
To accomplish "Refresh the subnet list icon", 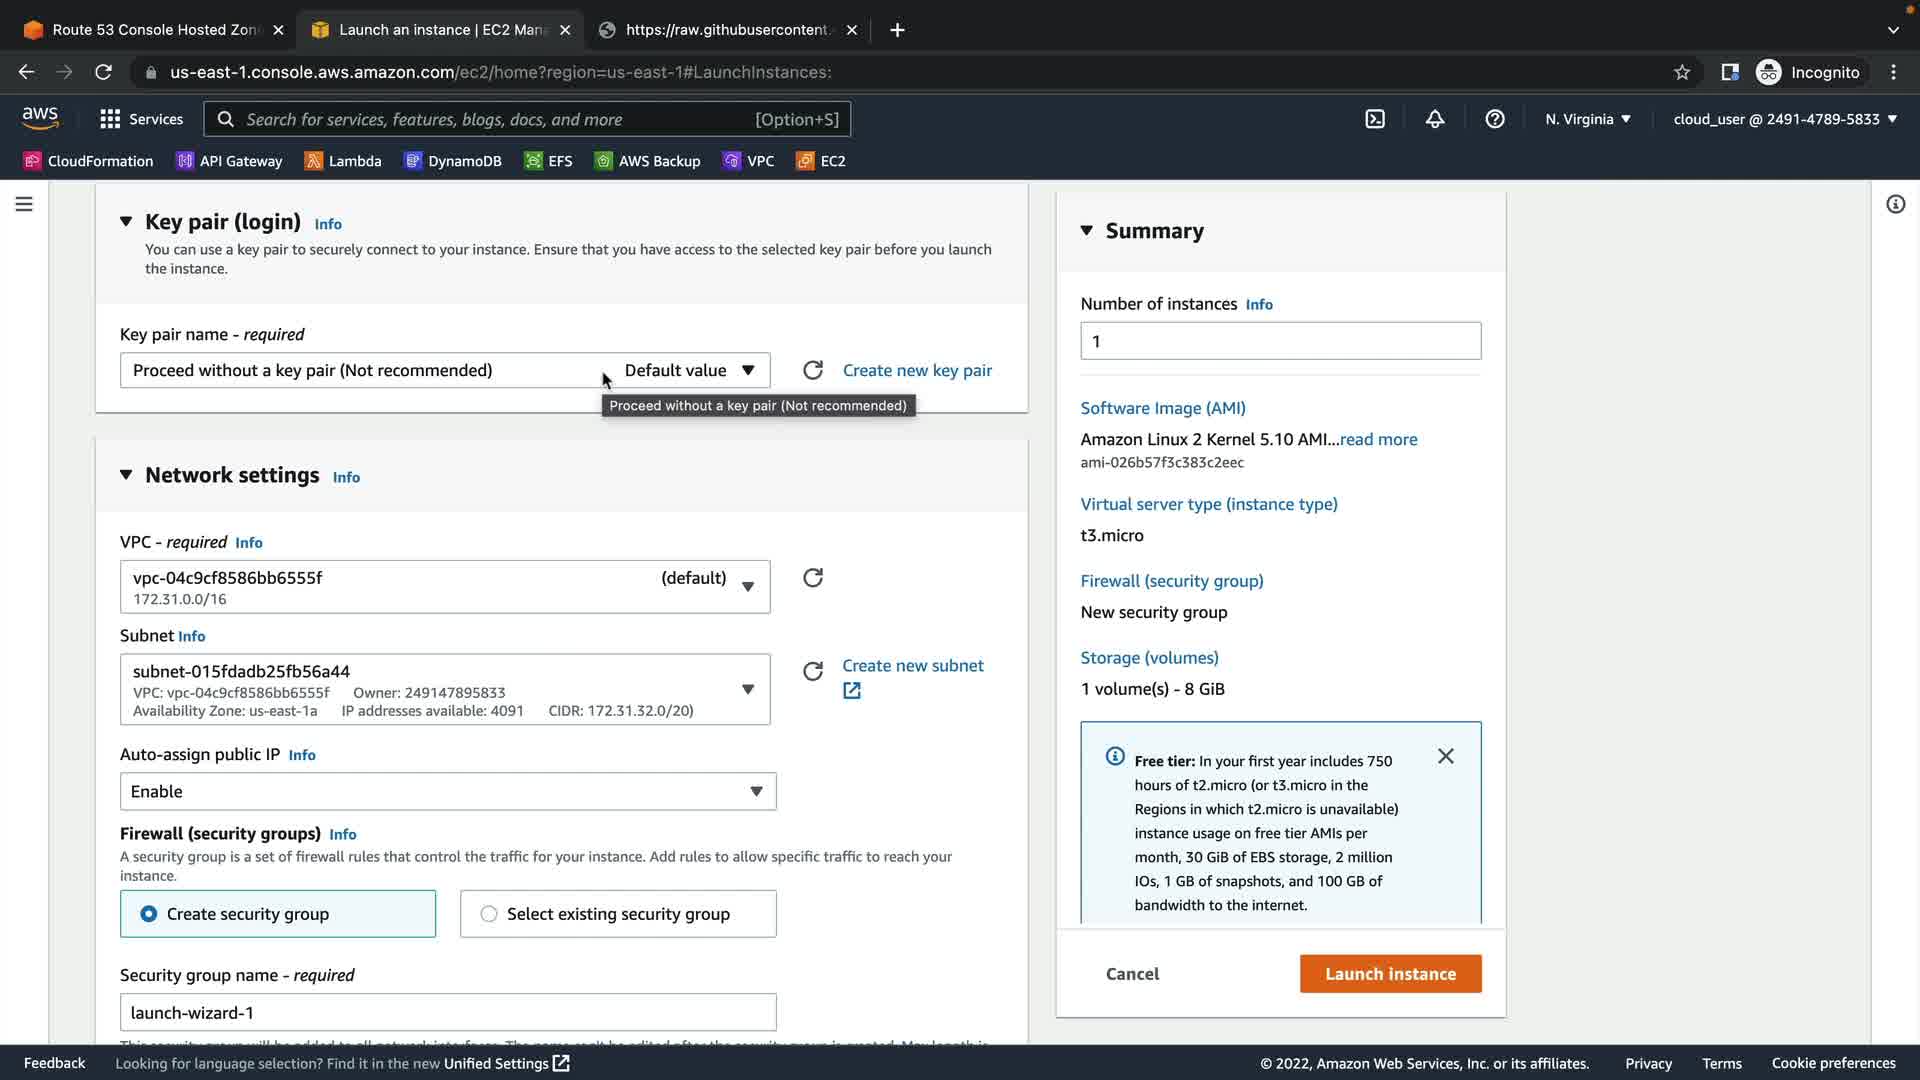I will pos(813,671).
